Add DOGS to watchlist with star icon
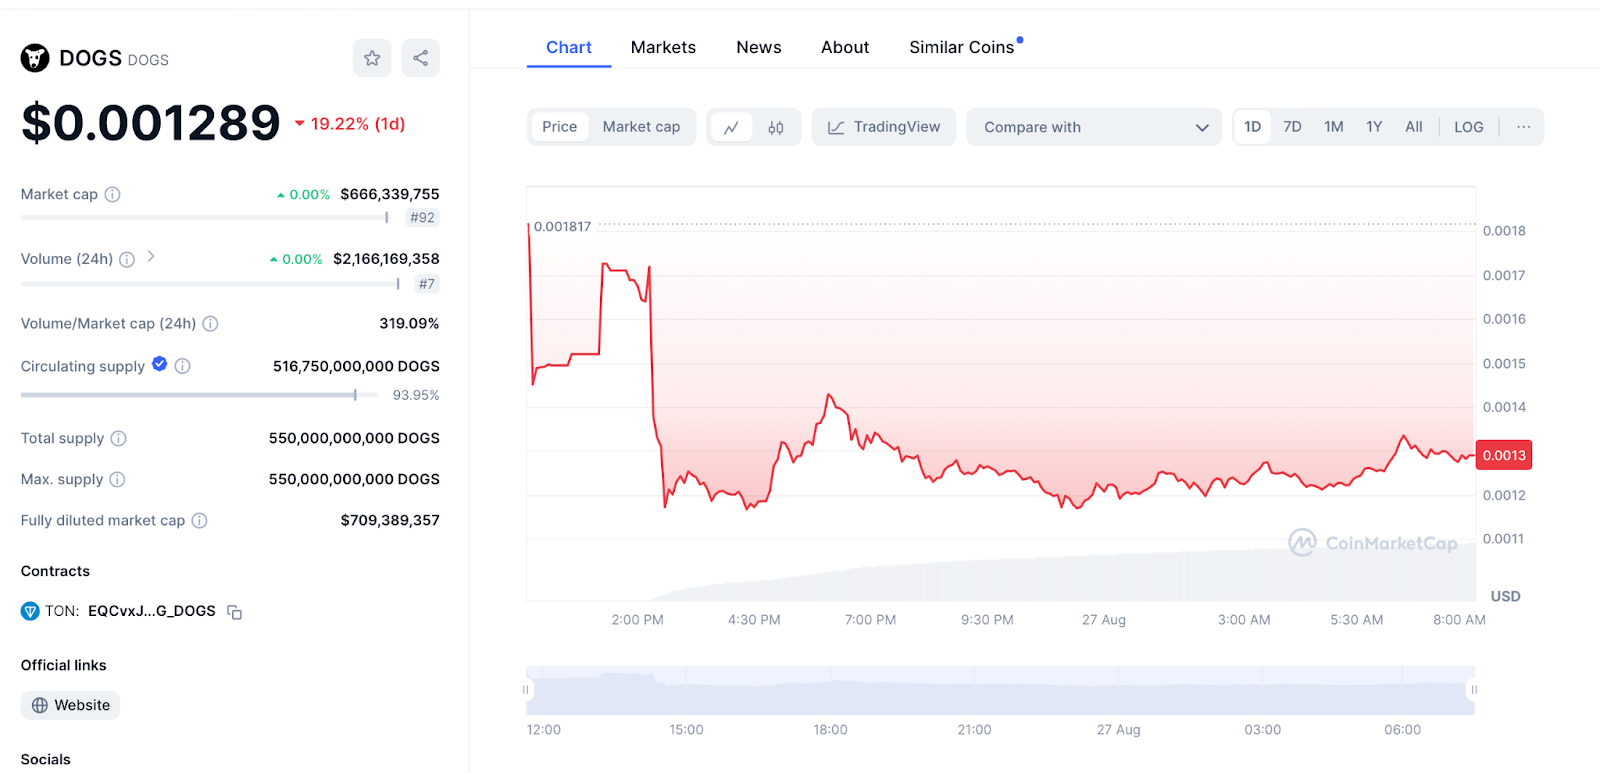The width and height of the screenshot is (1600, 773). 372,58
